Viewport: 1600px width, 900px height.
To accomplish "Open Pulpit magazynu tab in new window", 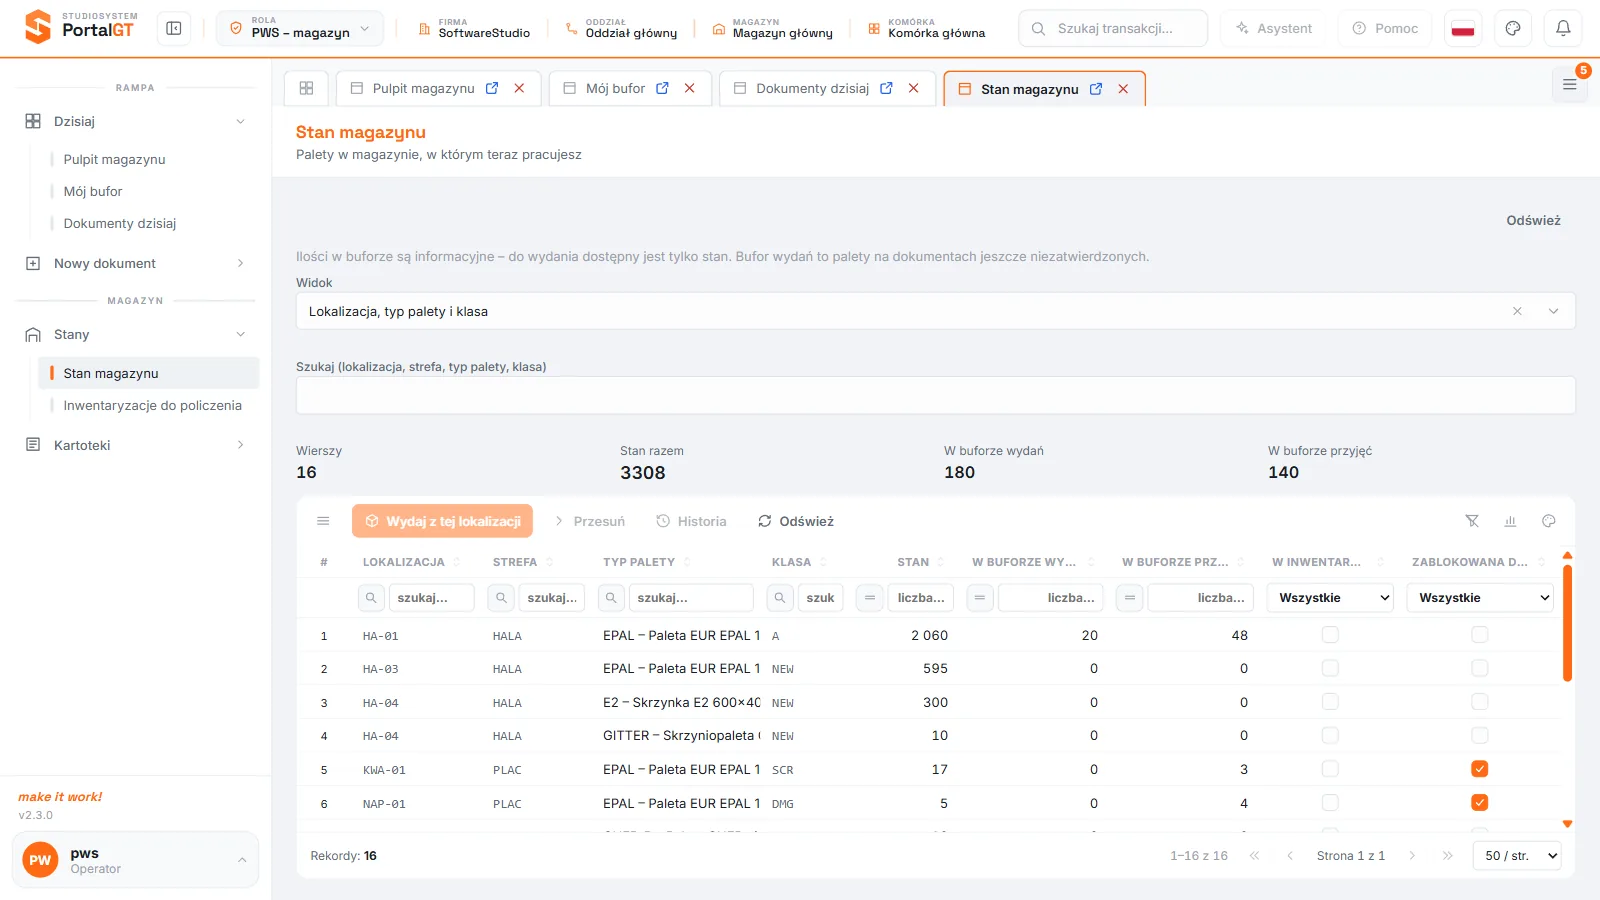I will click(x=492, y=88).
